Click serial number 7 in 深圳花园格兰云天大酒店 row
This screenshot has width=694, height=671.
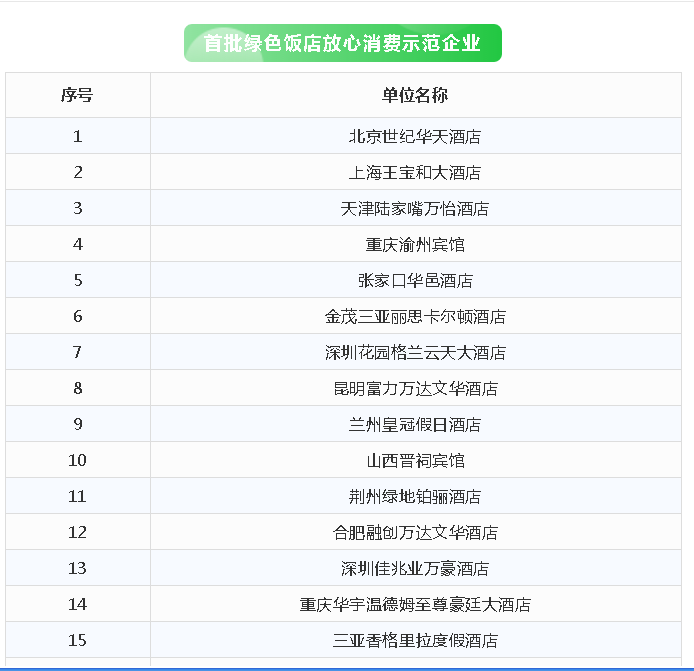[x=77, y=353]
